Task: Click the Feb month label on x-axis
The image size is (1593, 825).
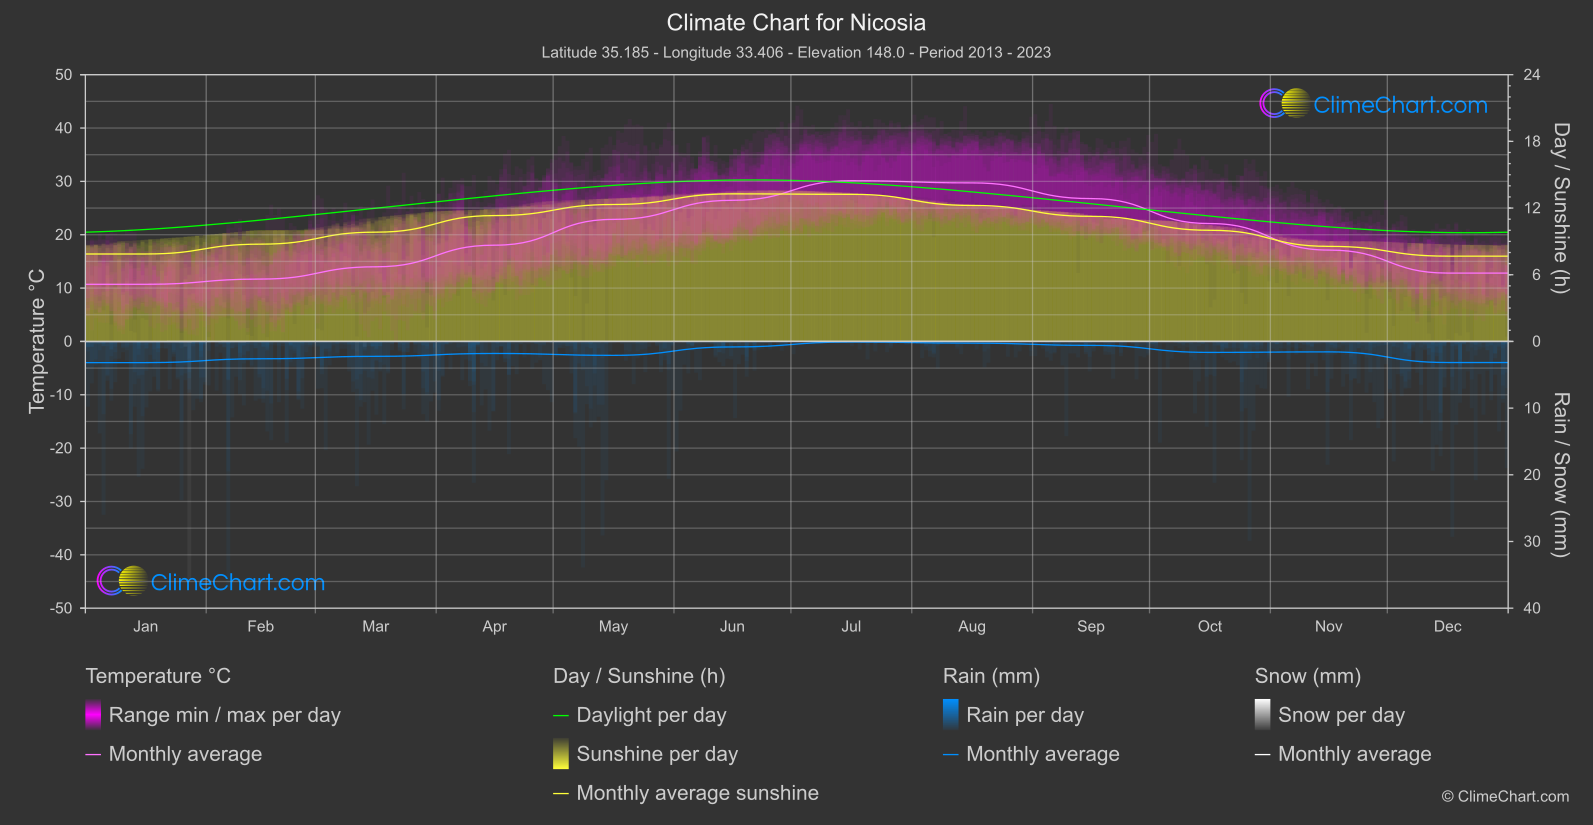Action: coord(260,626)
